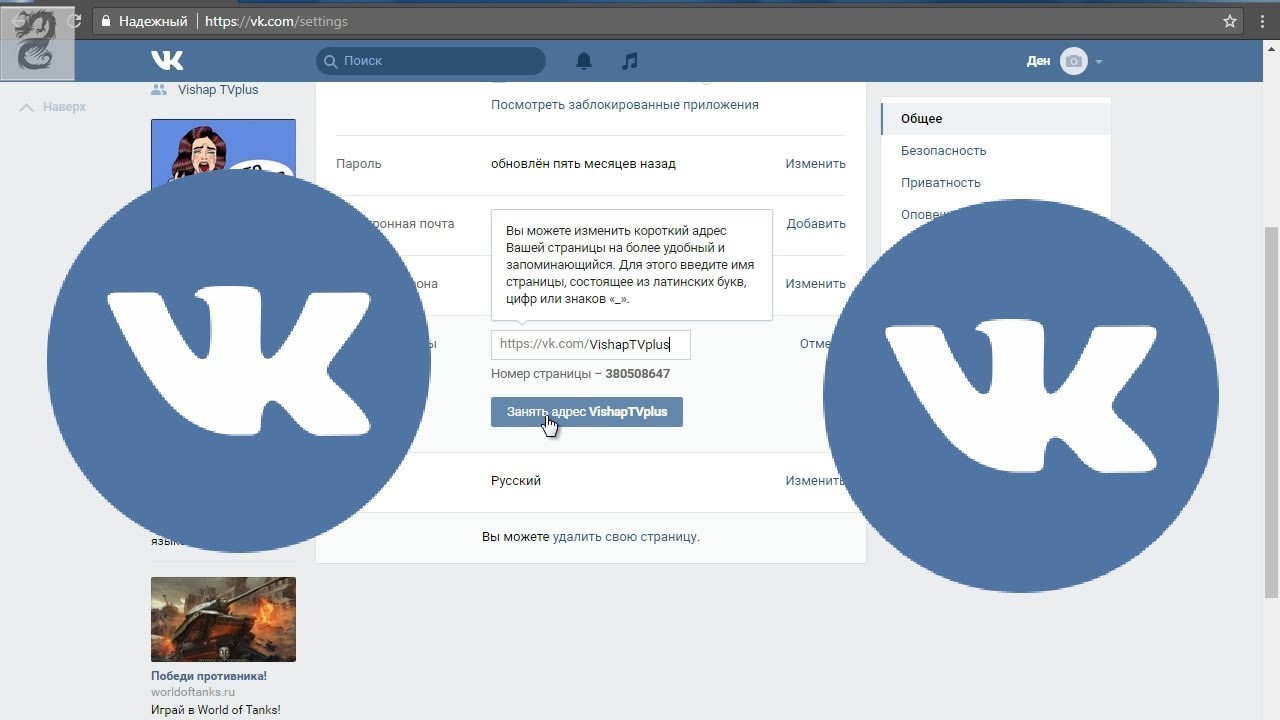Click Изменить in the Русский language row
This screenshot has width=1280, height=720.
(815, 481)
